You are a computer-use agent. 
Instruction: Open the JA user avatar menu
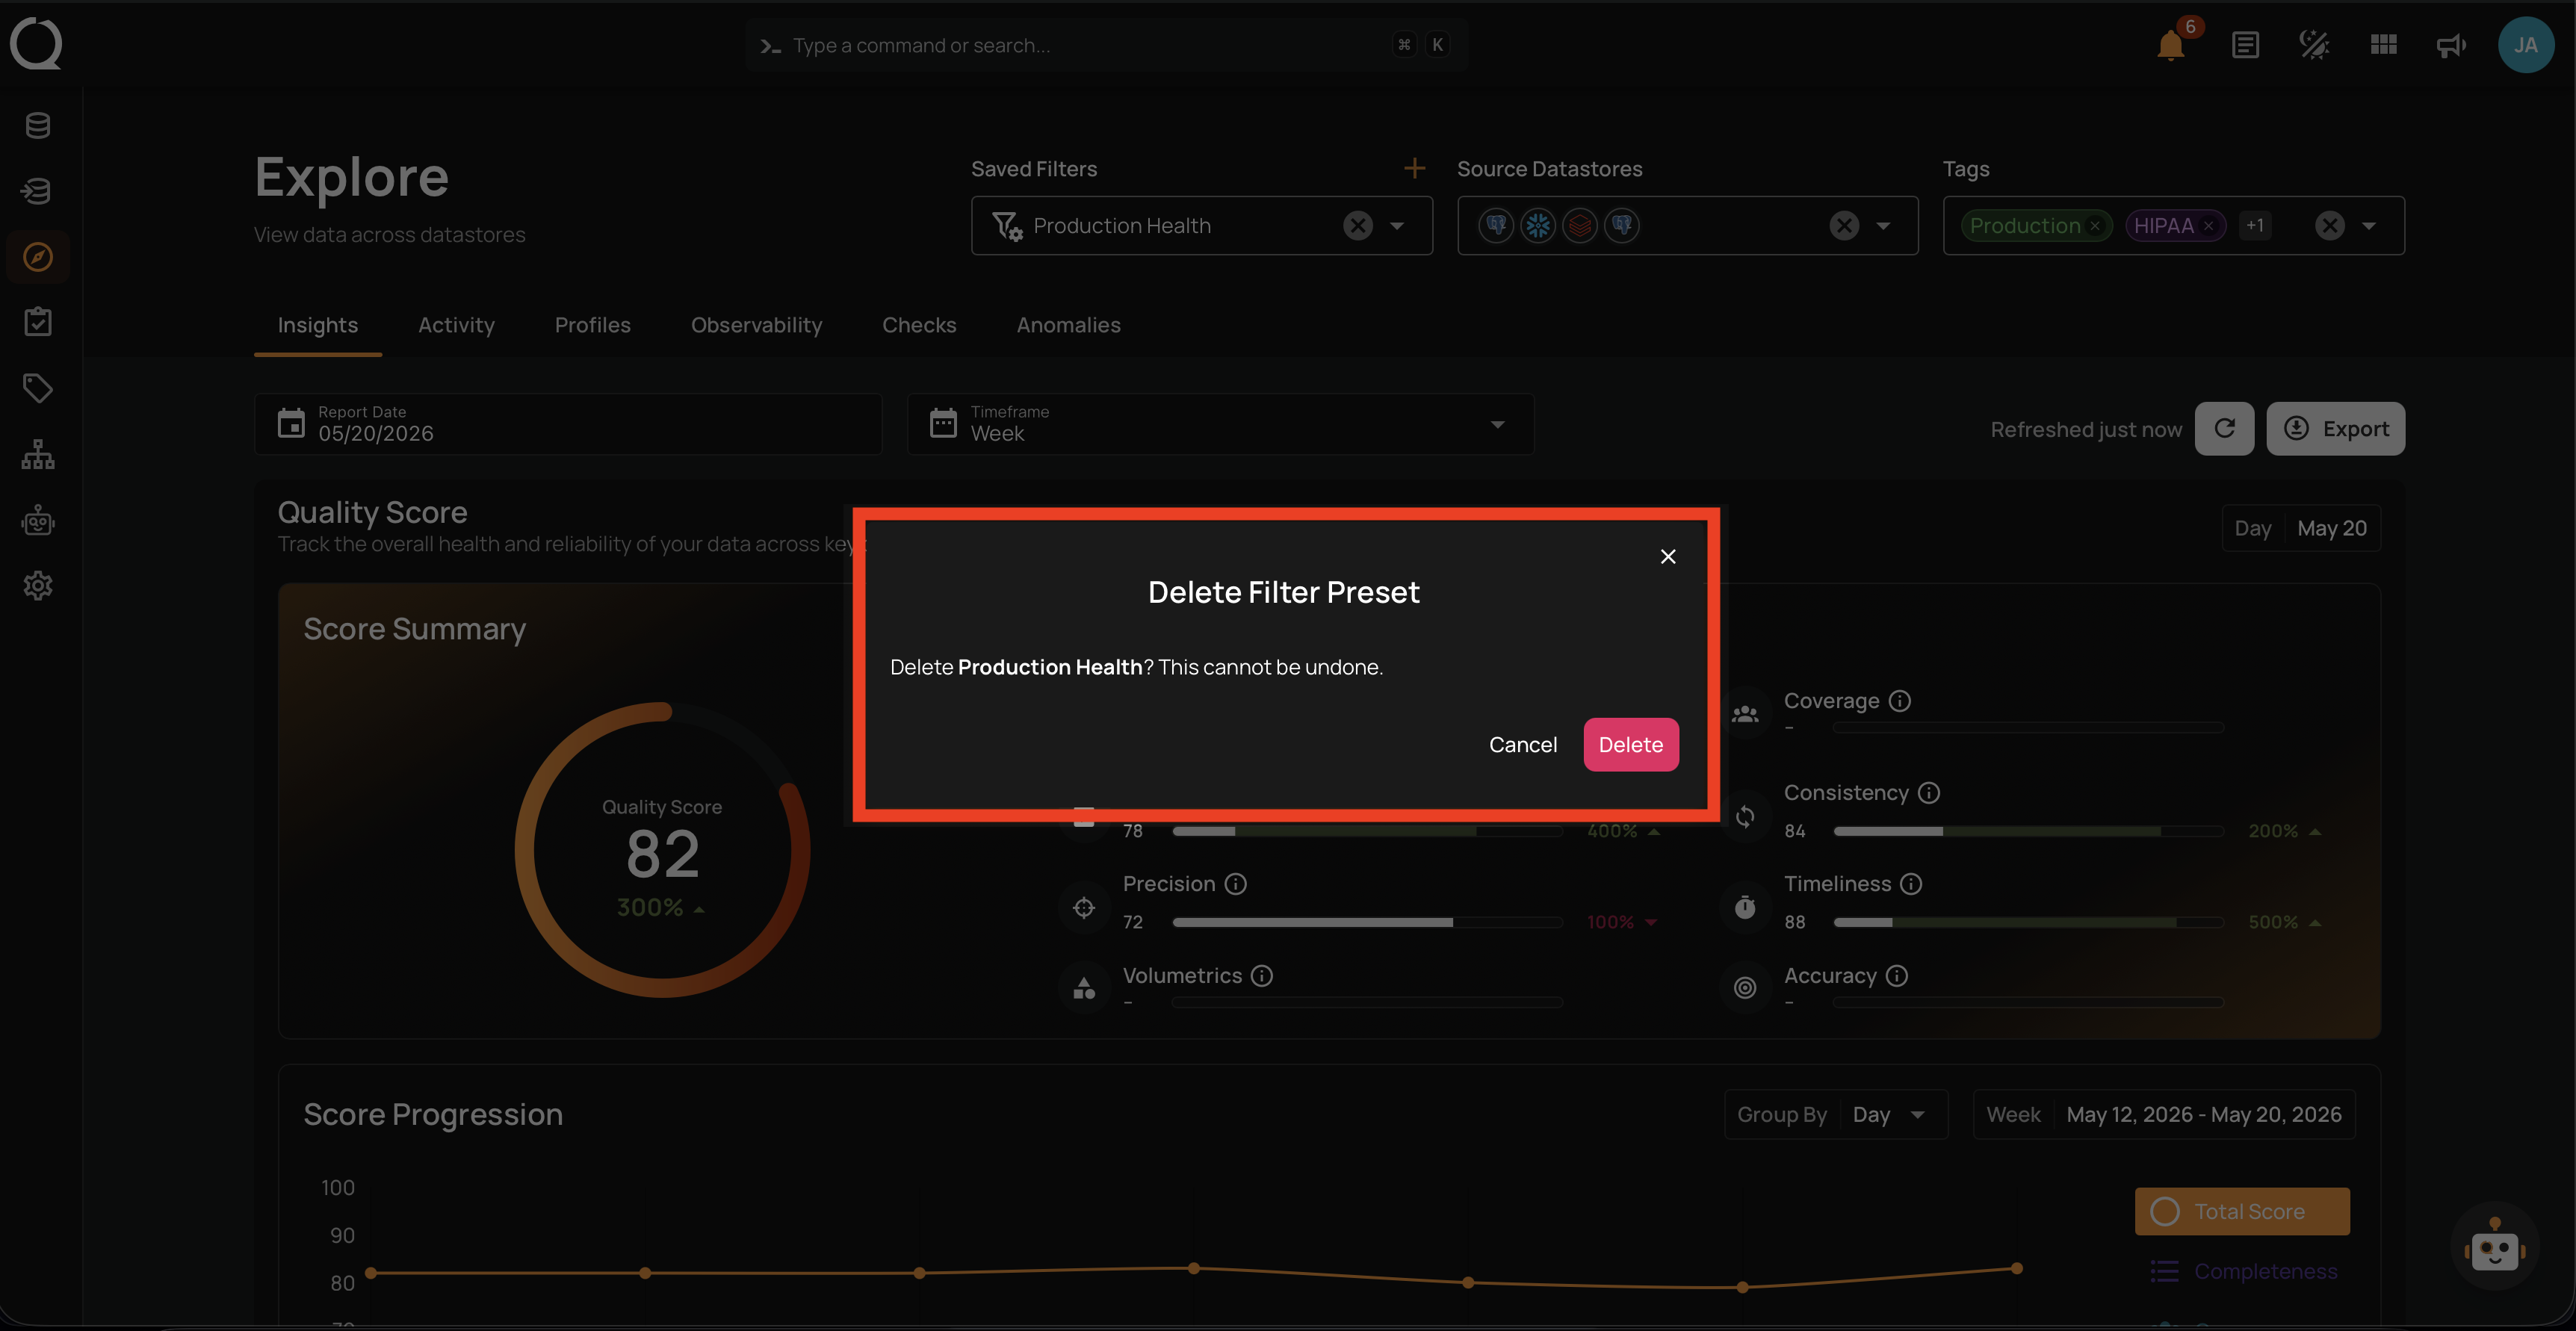[x=2525, y=45]
